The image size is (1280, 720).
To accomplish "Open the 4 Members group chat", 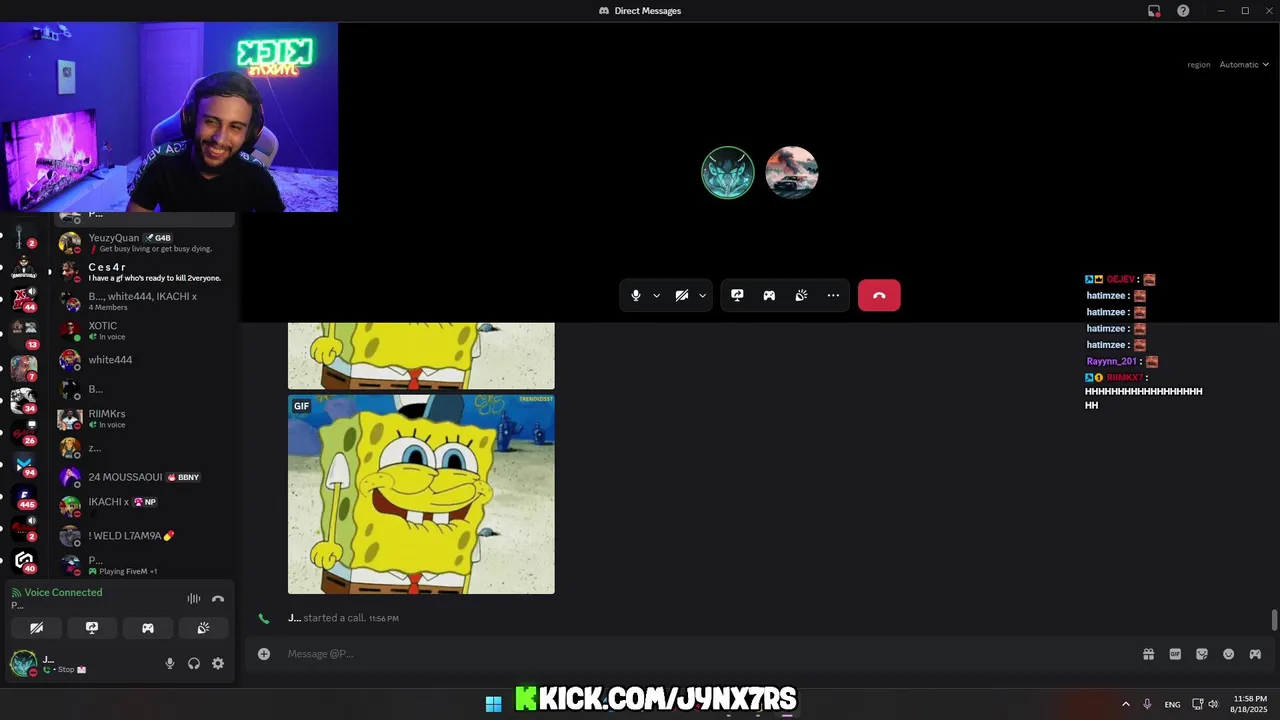I will tap(143, 301).
